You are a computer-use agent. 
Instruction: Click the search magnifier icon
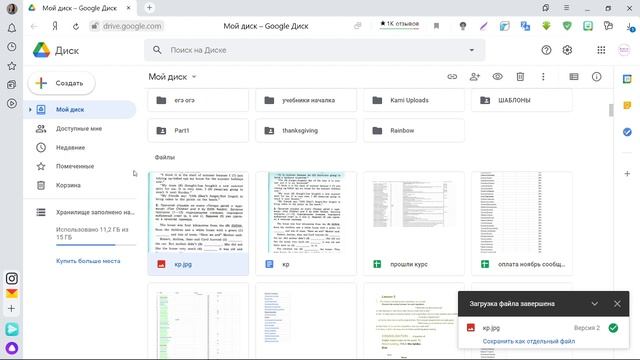157,50
